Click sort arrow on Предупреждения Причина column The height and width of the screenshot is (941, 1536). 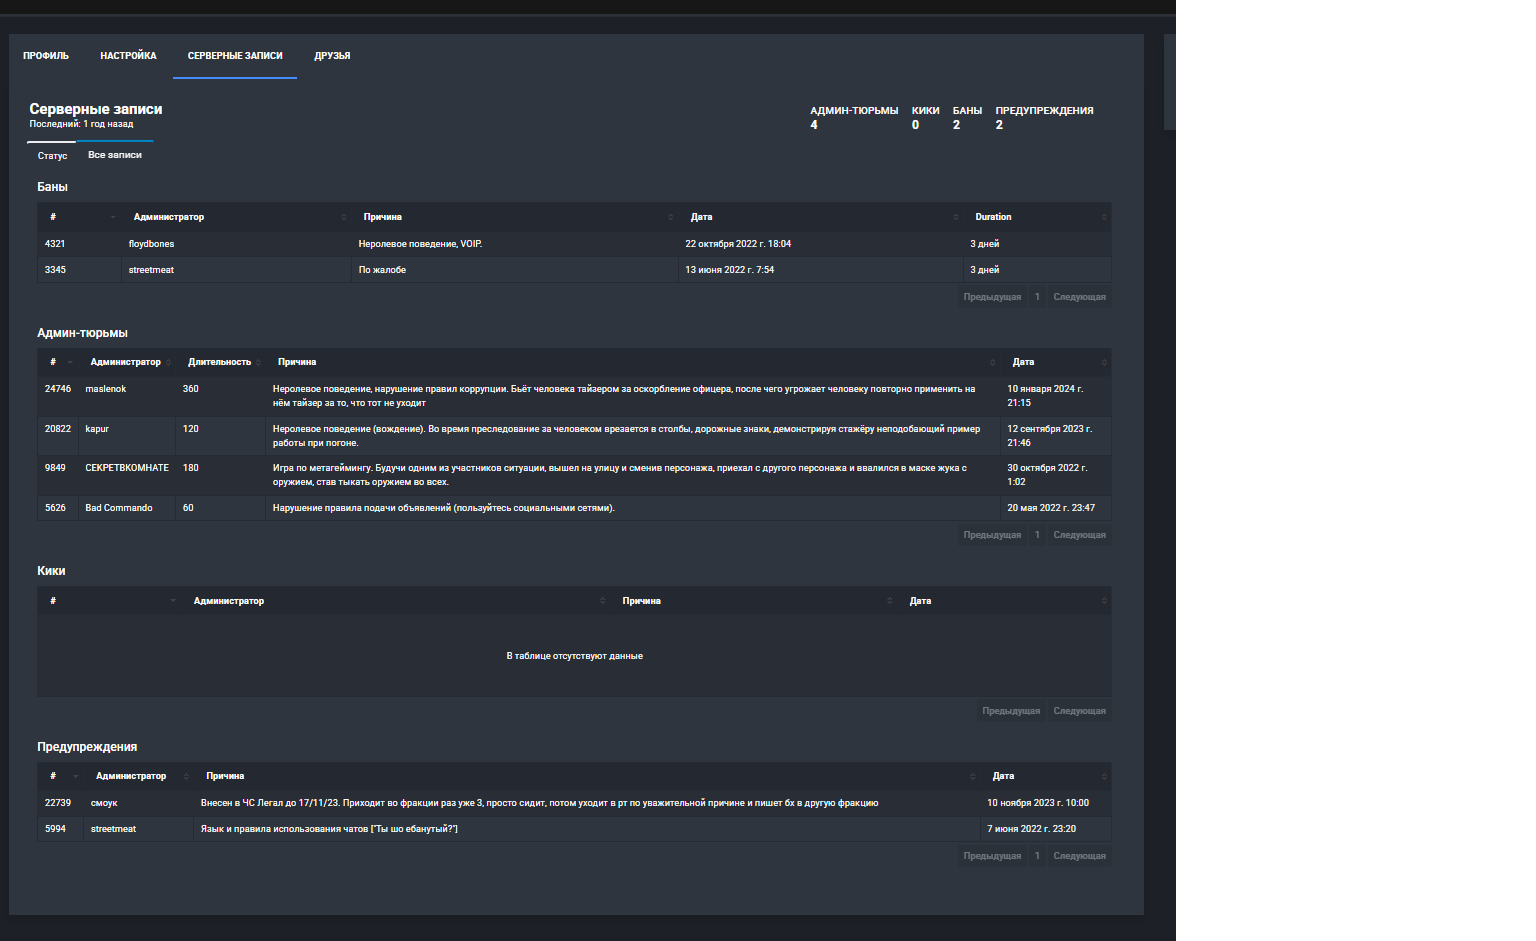(972, 776)
